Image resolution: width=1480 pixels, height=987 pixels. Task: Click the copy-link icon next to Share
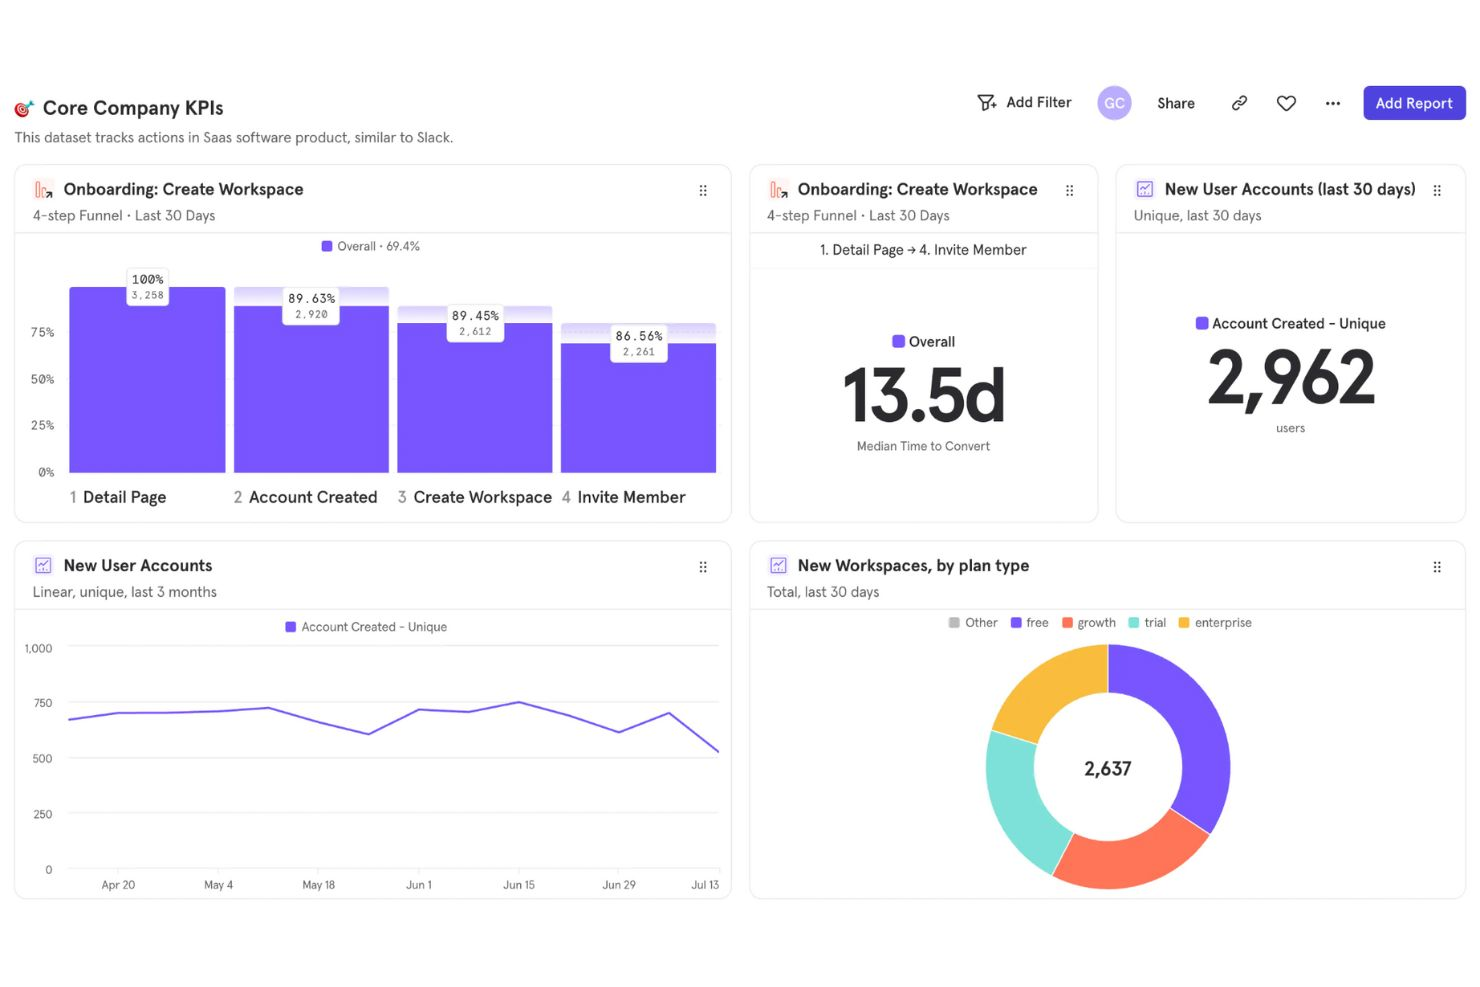[1239, 102]
